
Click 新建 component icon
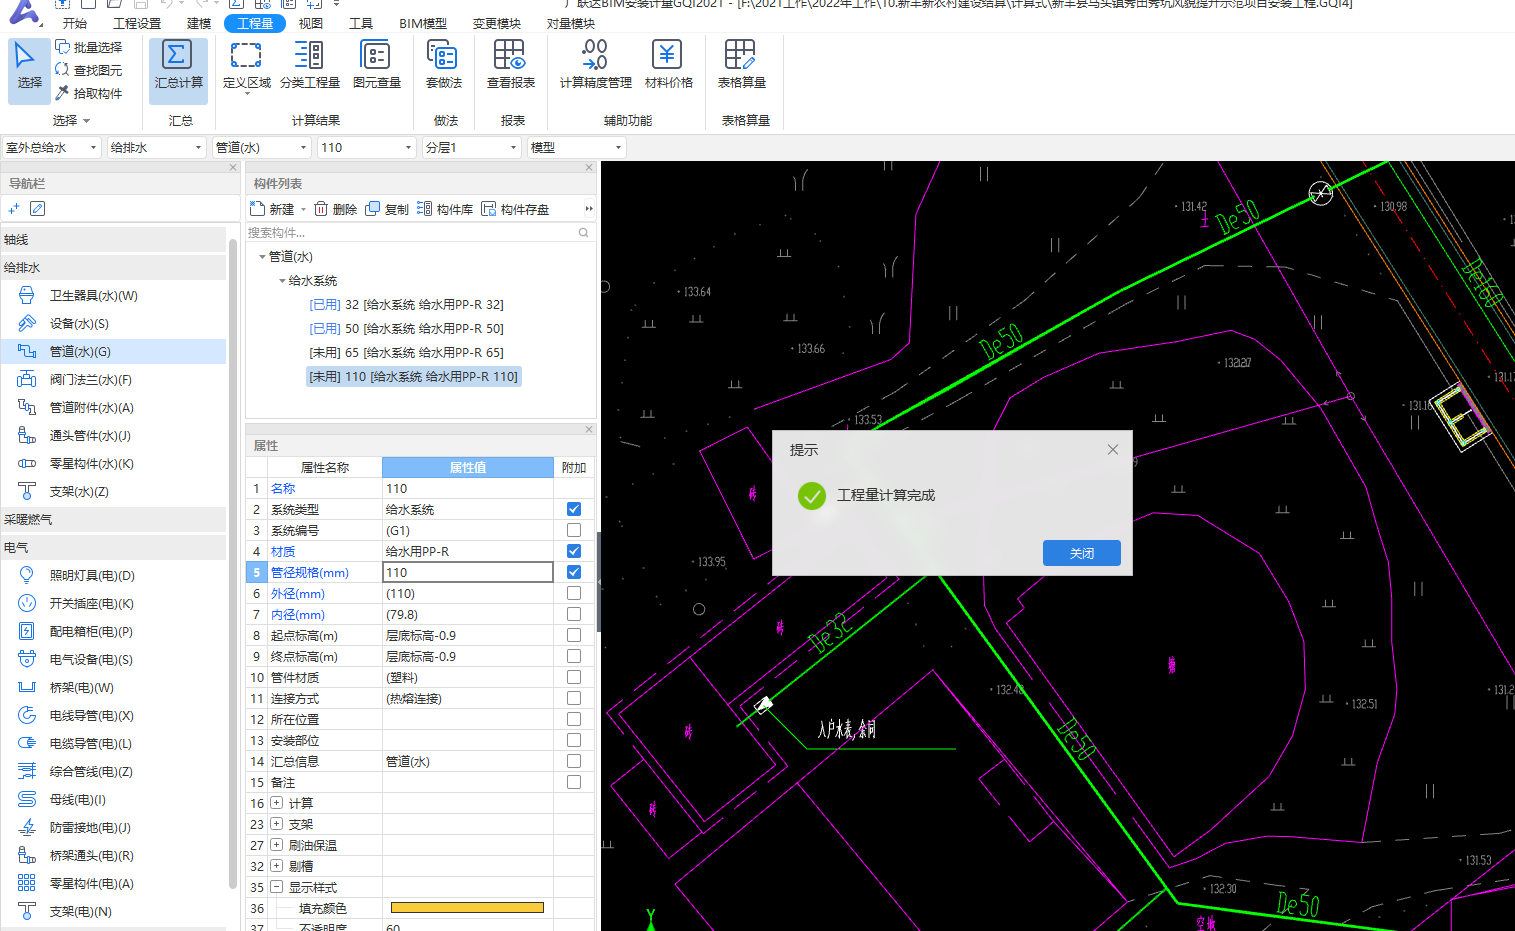257,208
